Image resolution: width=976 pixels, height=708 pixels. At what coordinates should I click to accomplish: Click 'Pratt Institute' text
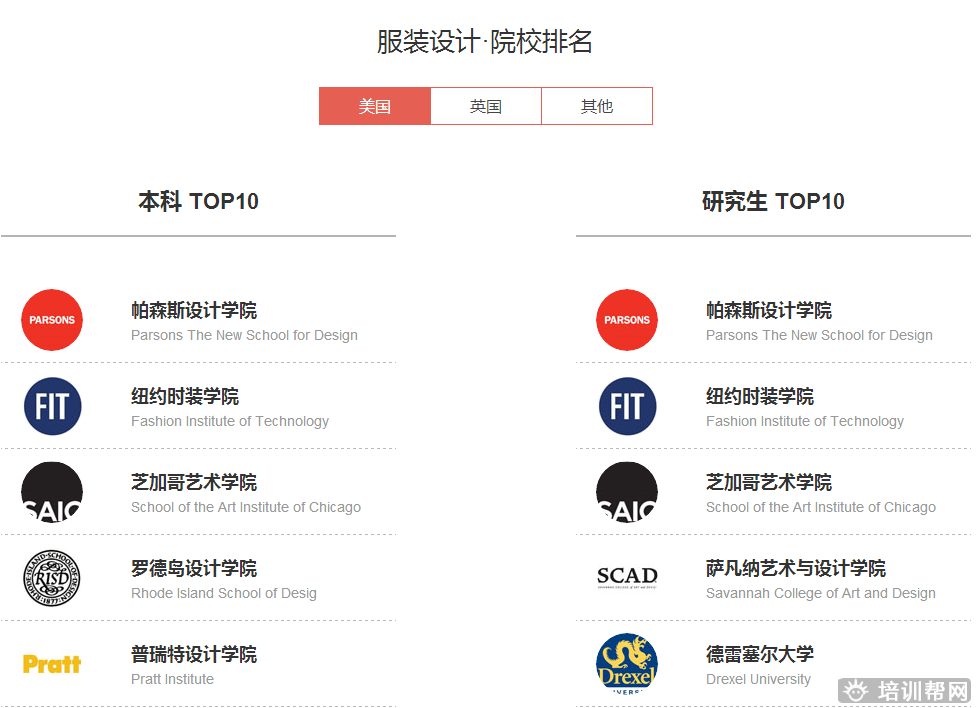pyautogui.click(x=172, y=679)
